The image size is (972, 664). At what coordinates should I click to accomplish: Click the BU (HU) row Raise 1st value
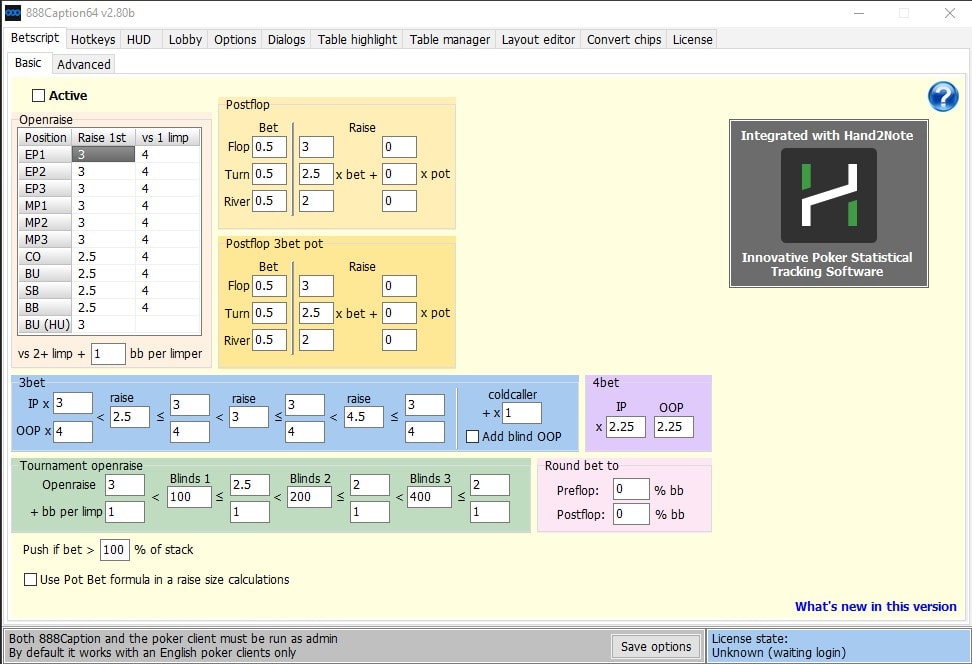tap(104, 325)
